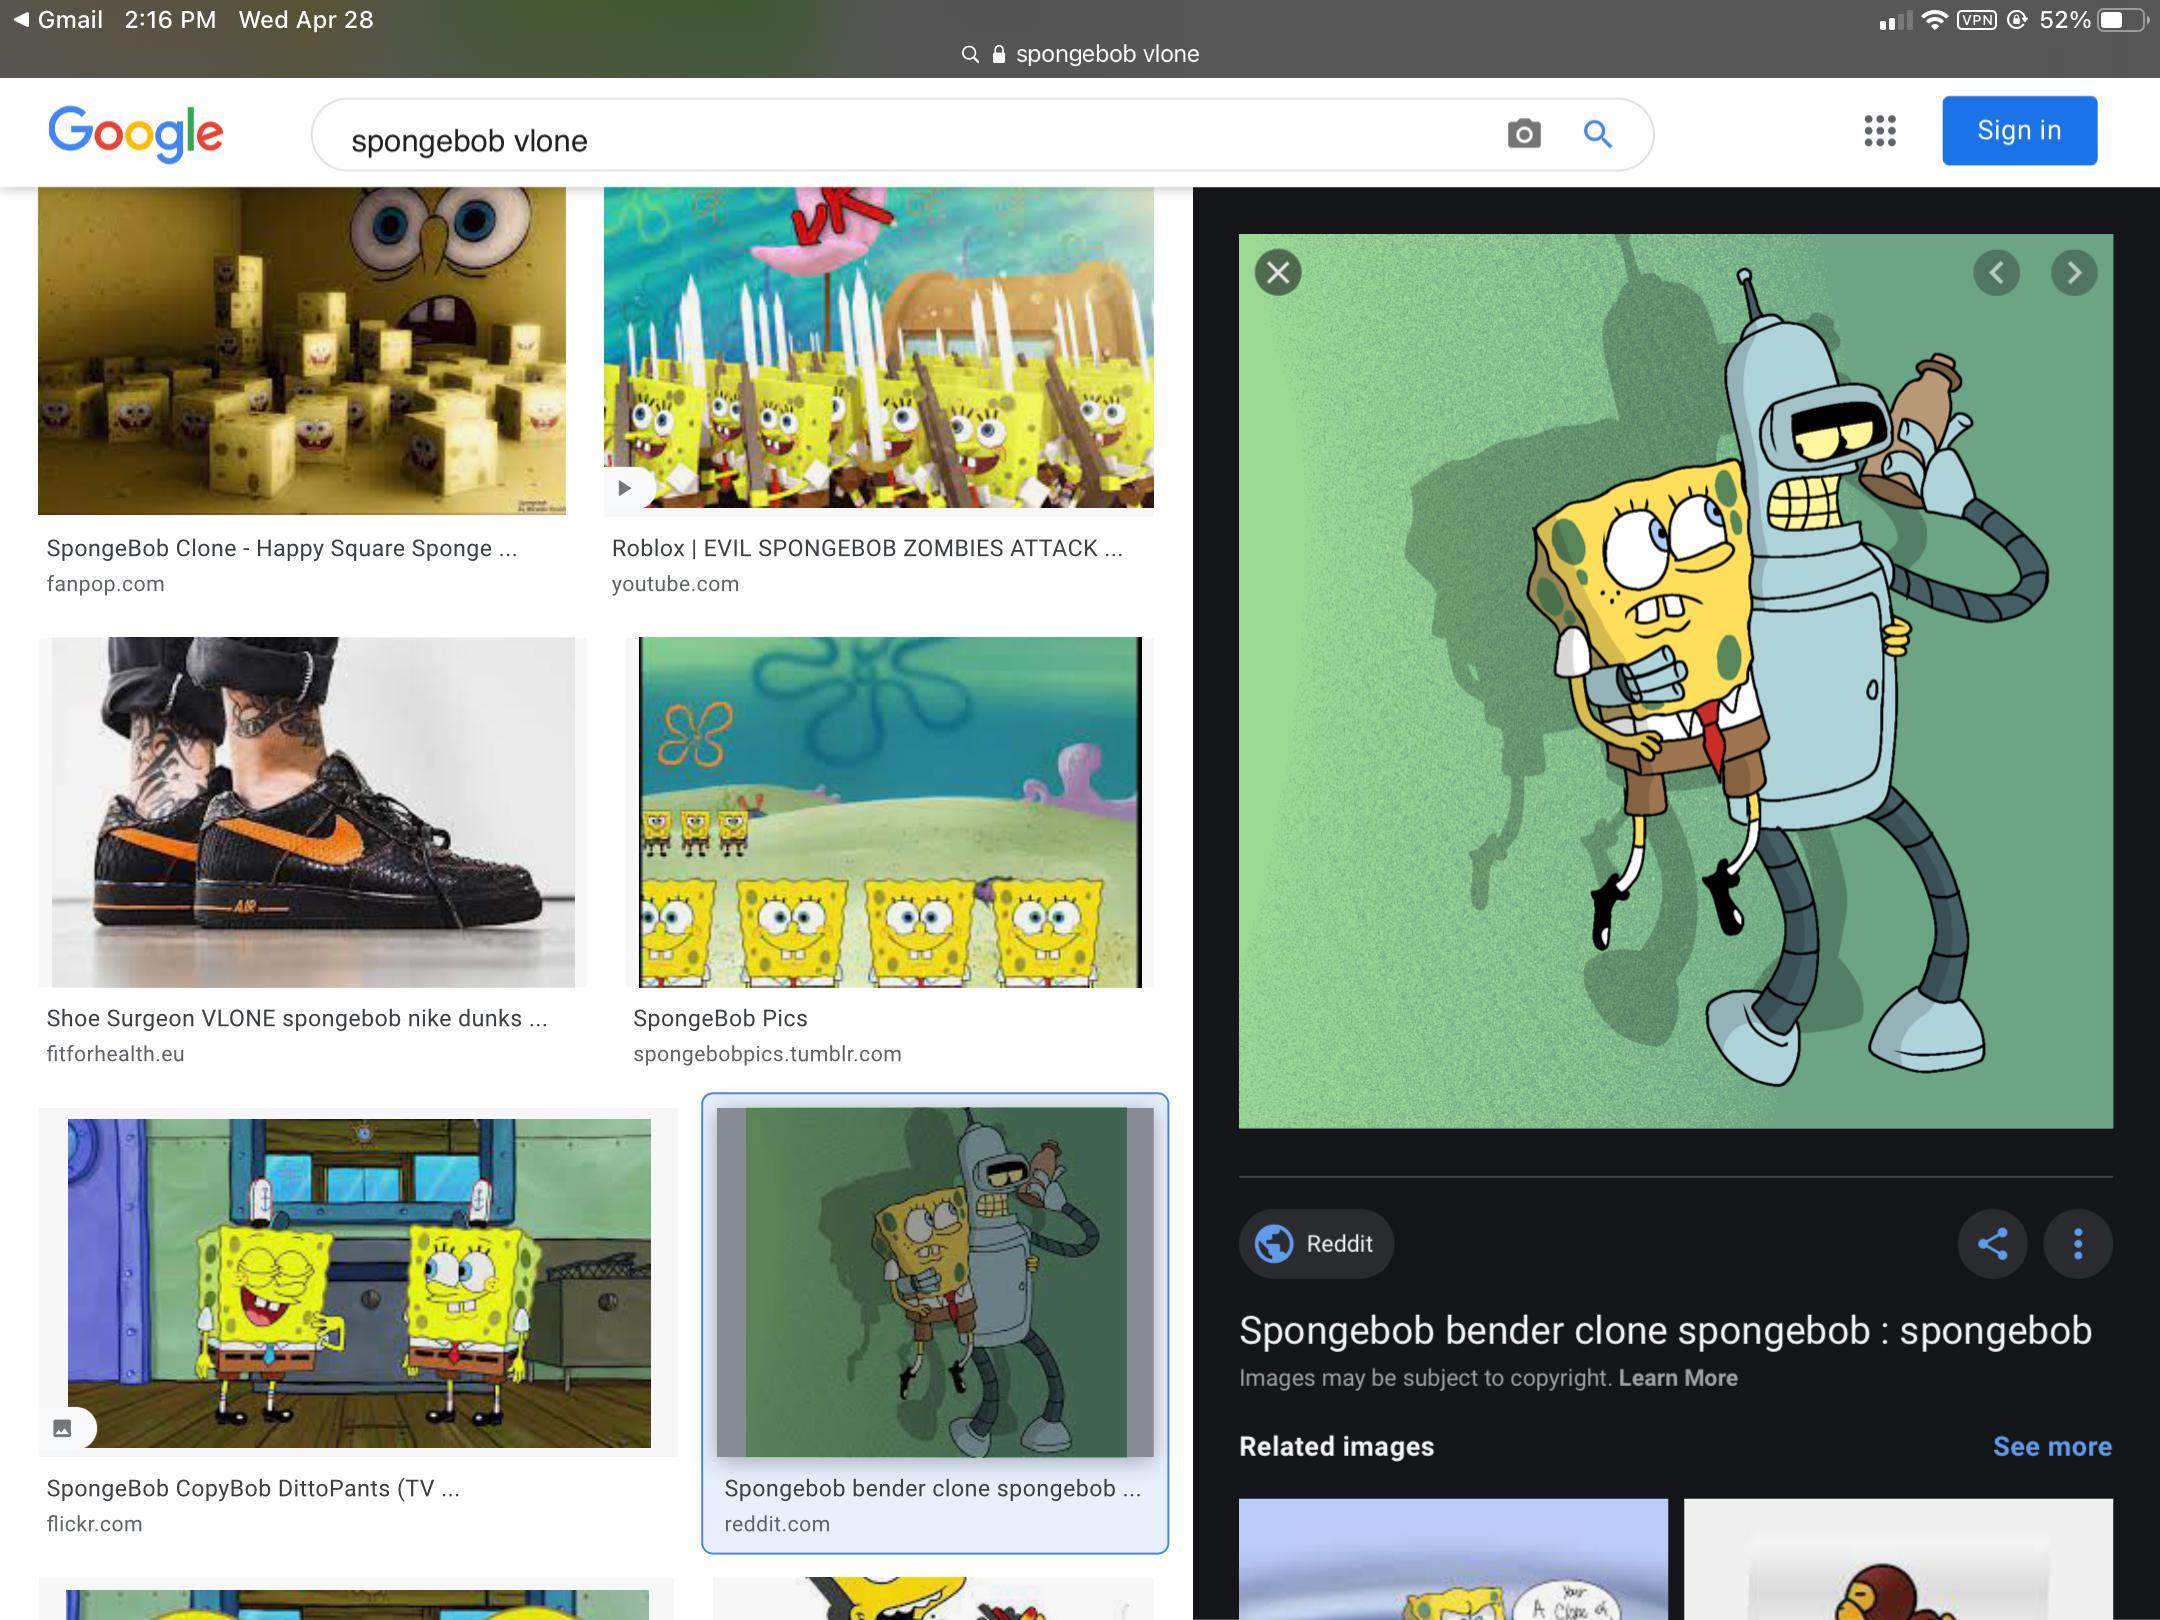Share the Spongebob Bender image
This screenshot has width=2160, height=1620.
[x=1992, y=1244]
